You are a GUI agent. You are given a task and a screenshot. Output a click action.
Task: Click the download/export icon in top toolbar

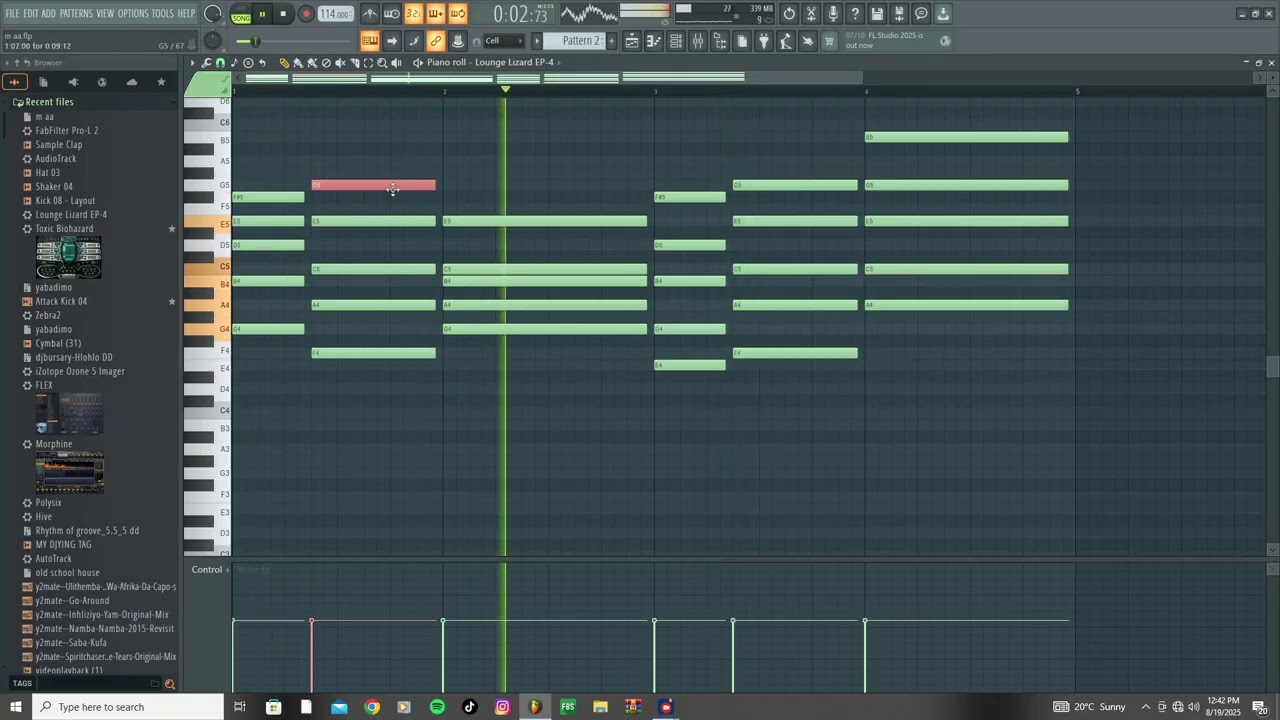click(x=943, y=14)
